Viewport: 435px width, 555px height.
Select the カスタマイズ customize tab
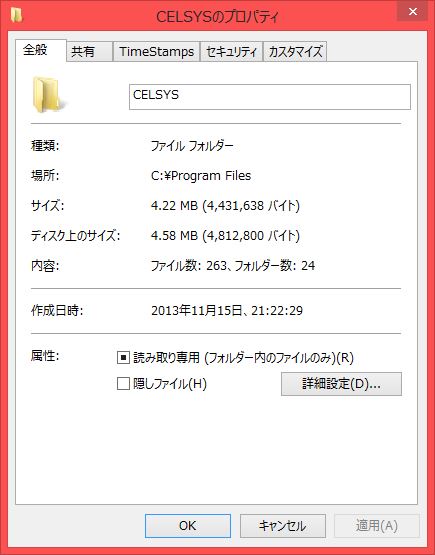[295, 52]
